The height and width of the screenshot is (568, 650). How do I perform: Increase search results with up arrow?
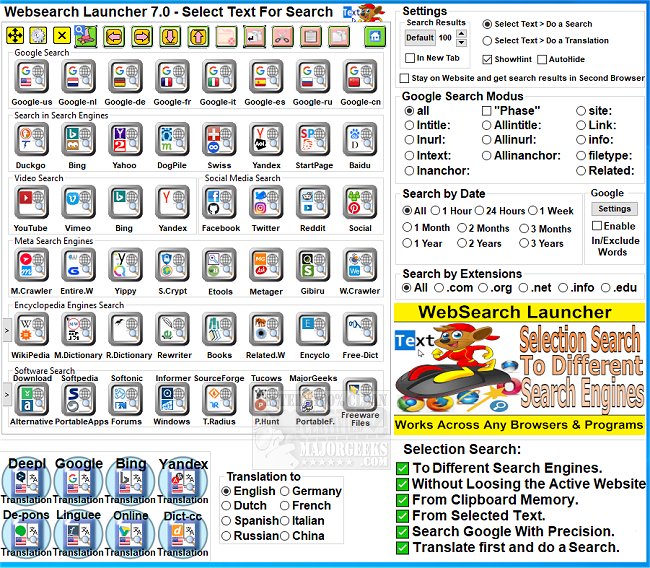pyautogui.click(x=461, y=33)
